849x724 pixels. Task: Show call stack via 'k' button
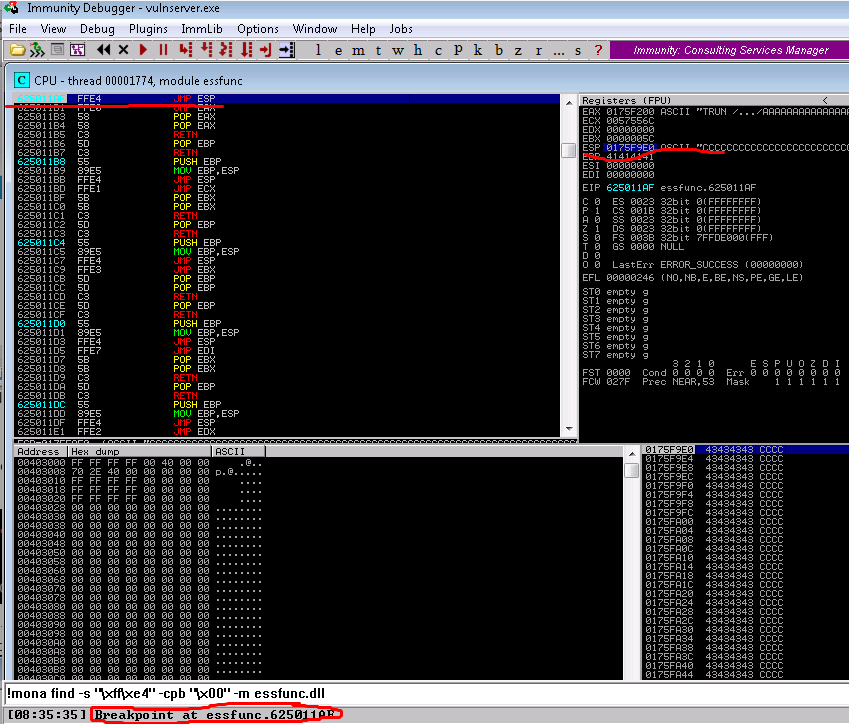click(x=478, y=50)
